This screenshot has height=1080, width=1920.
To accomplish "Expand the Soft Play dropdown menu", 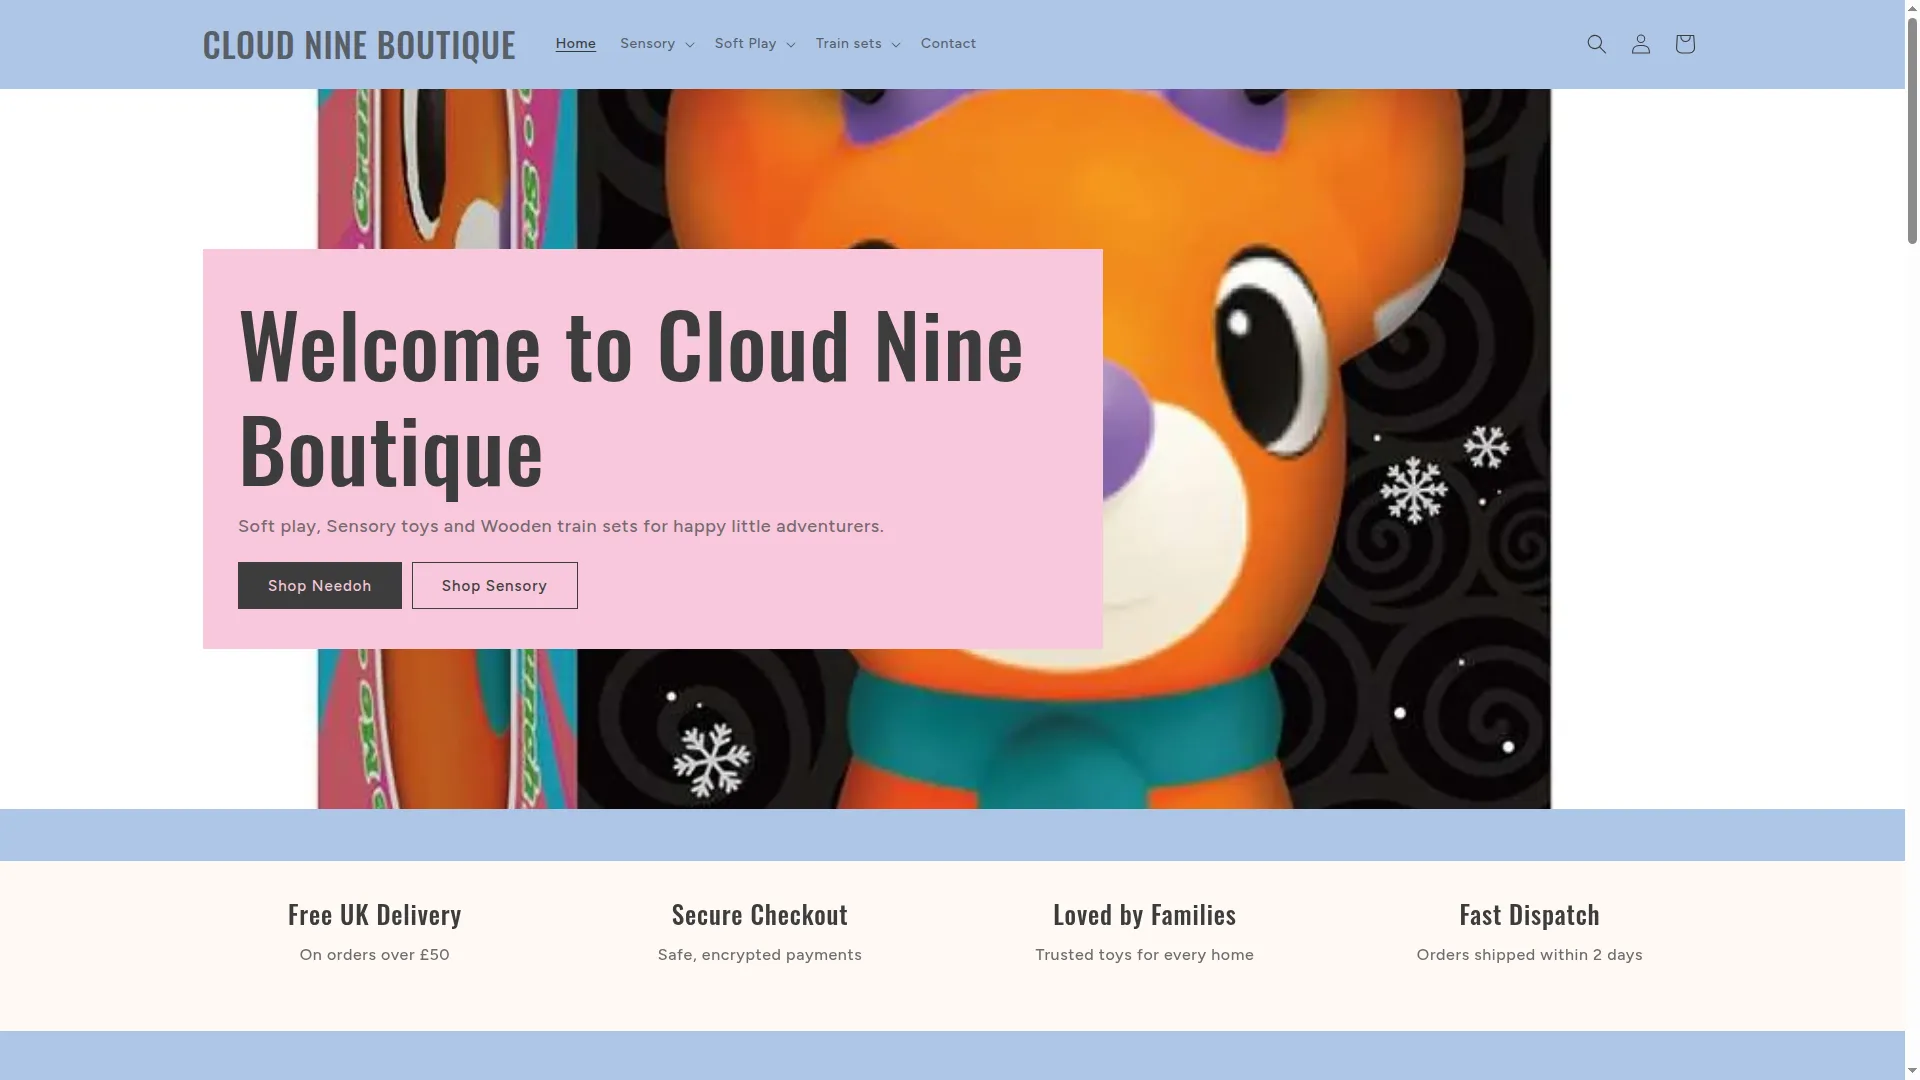I will (754, 44).
